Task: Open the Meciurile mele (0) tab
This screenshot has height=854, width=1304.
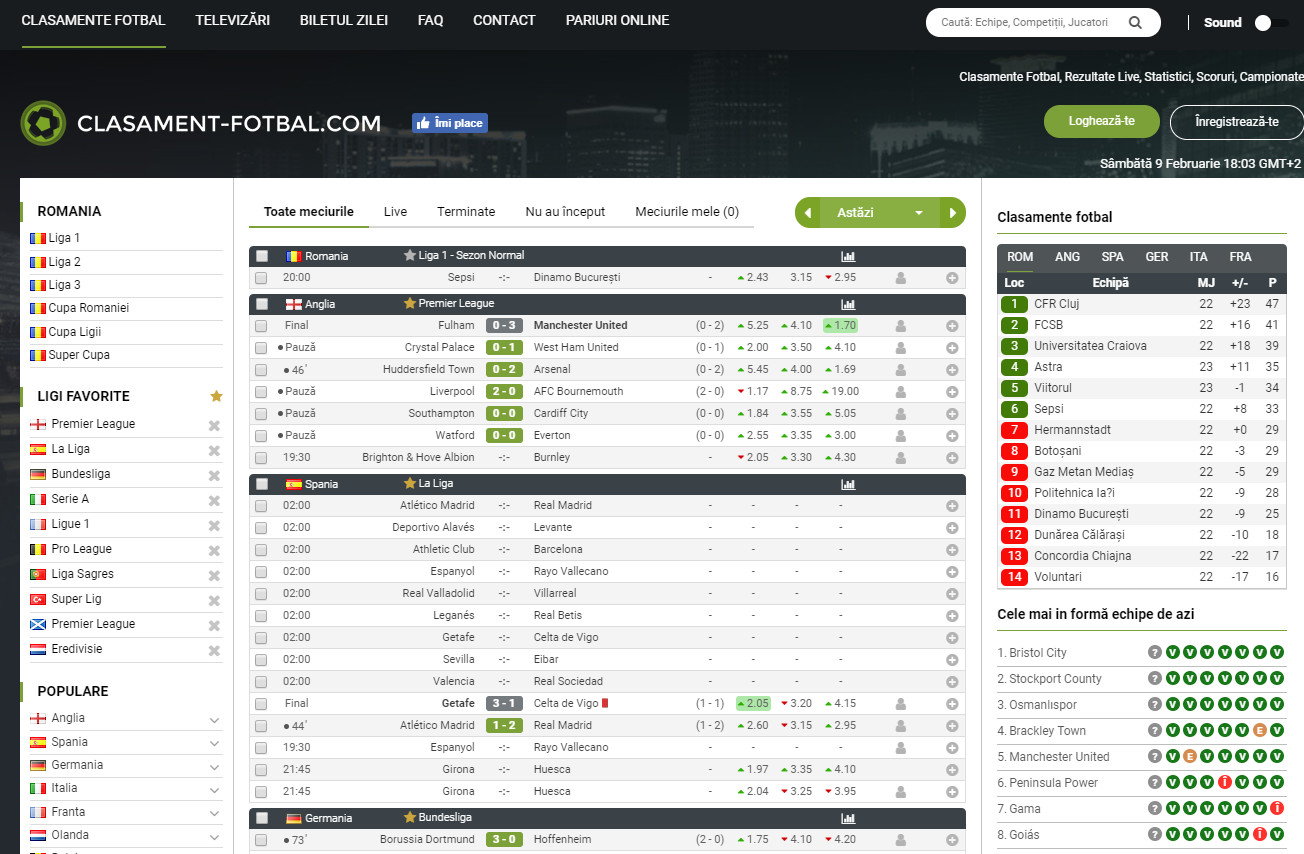Action: 687,211
